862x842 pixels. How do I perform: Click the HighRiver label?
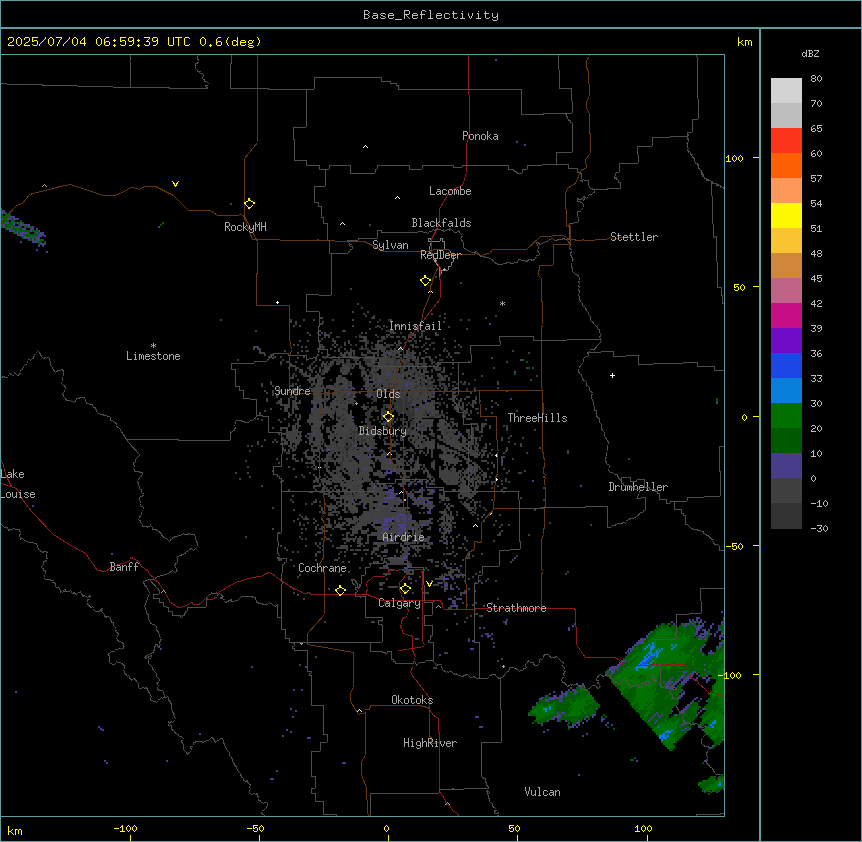click(x=429, y=743)
